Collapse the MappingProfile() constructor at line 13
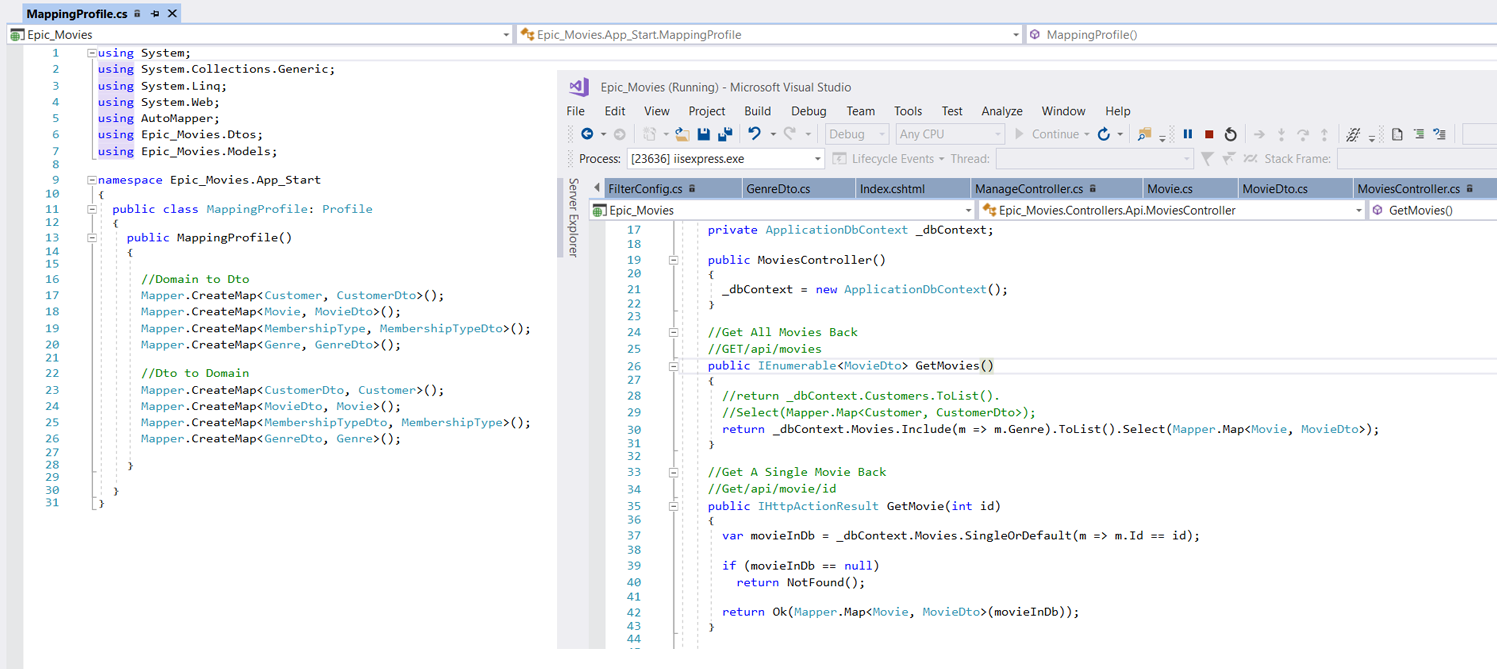 pyautogui.click(x=92, y=238)
